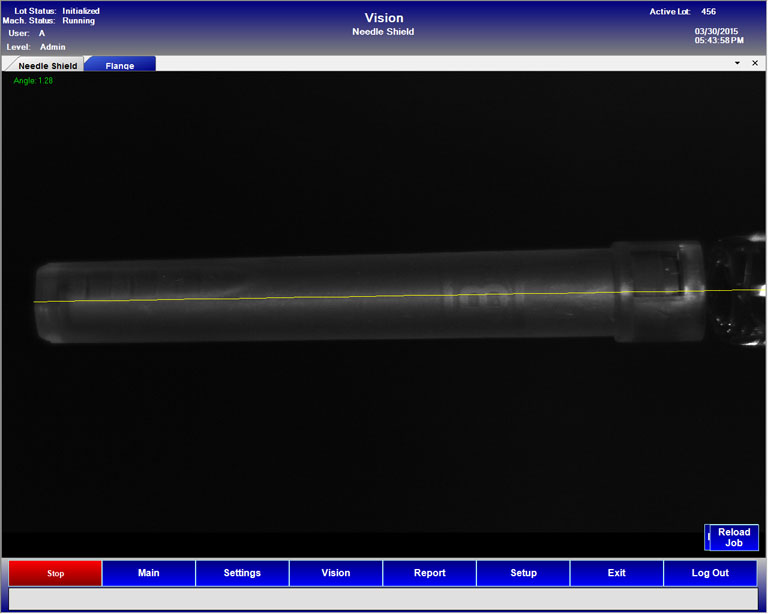This screenshot has width=768, height=614.
Task: Click the Active Lot number 456
Action: pyautogui.click(x=708, y=12)
